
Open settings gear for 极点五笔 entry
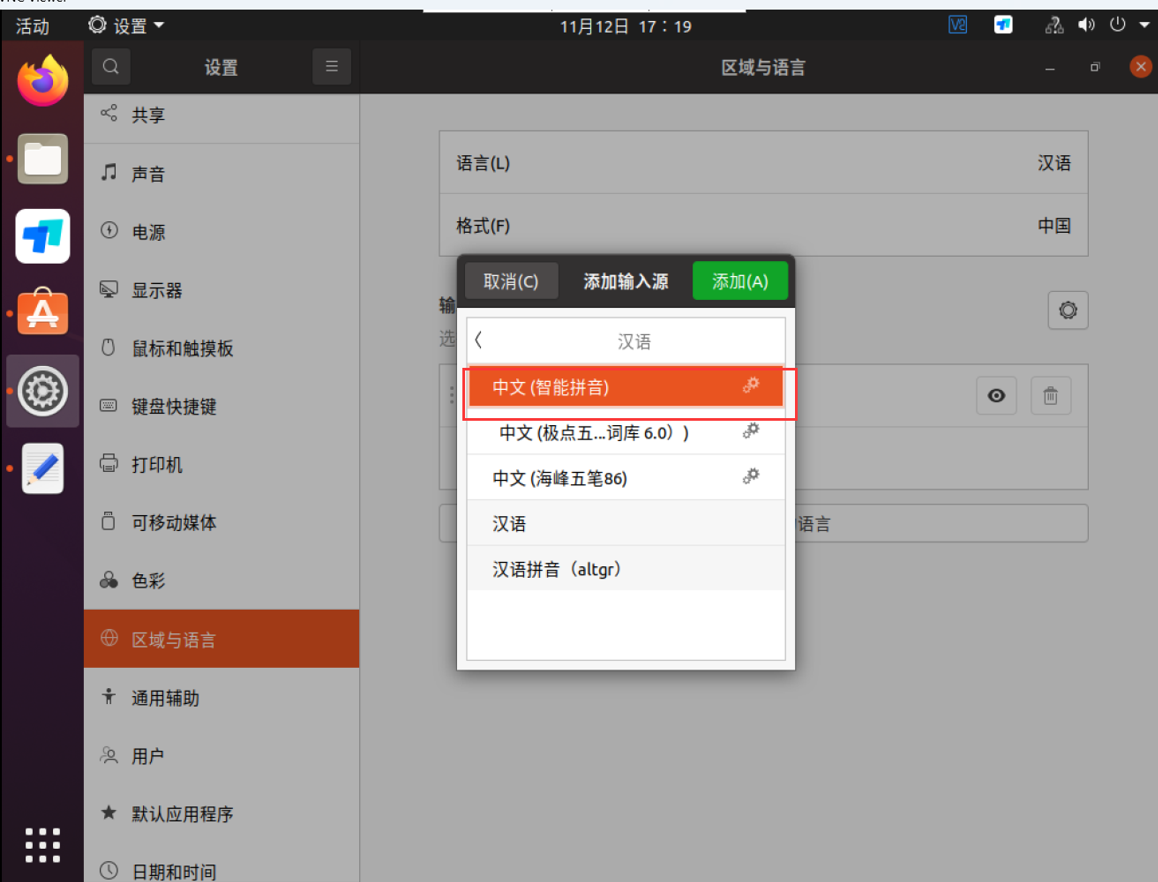click(751, 431)
